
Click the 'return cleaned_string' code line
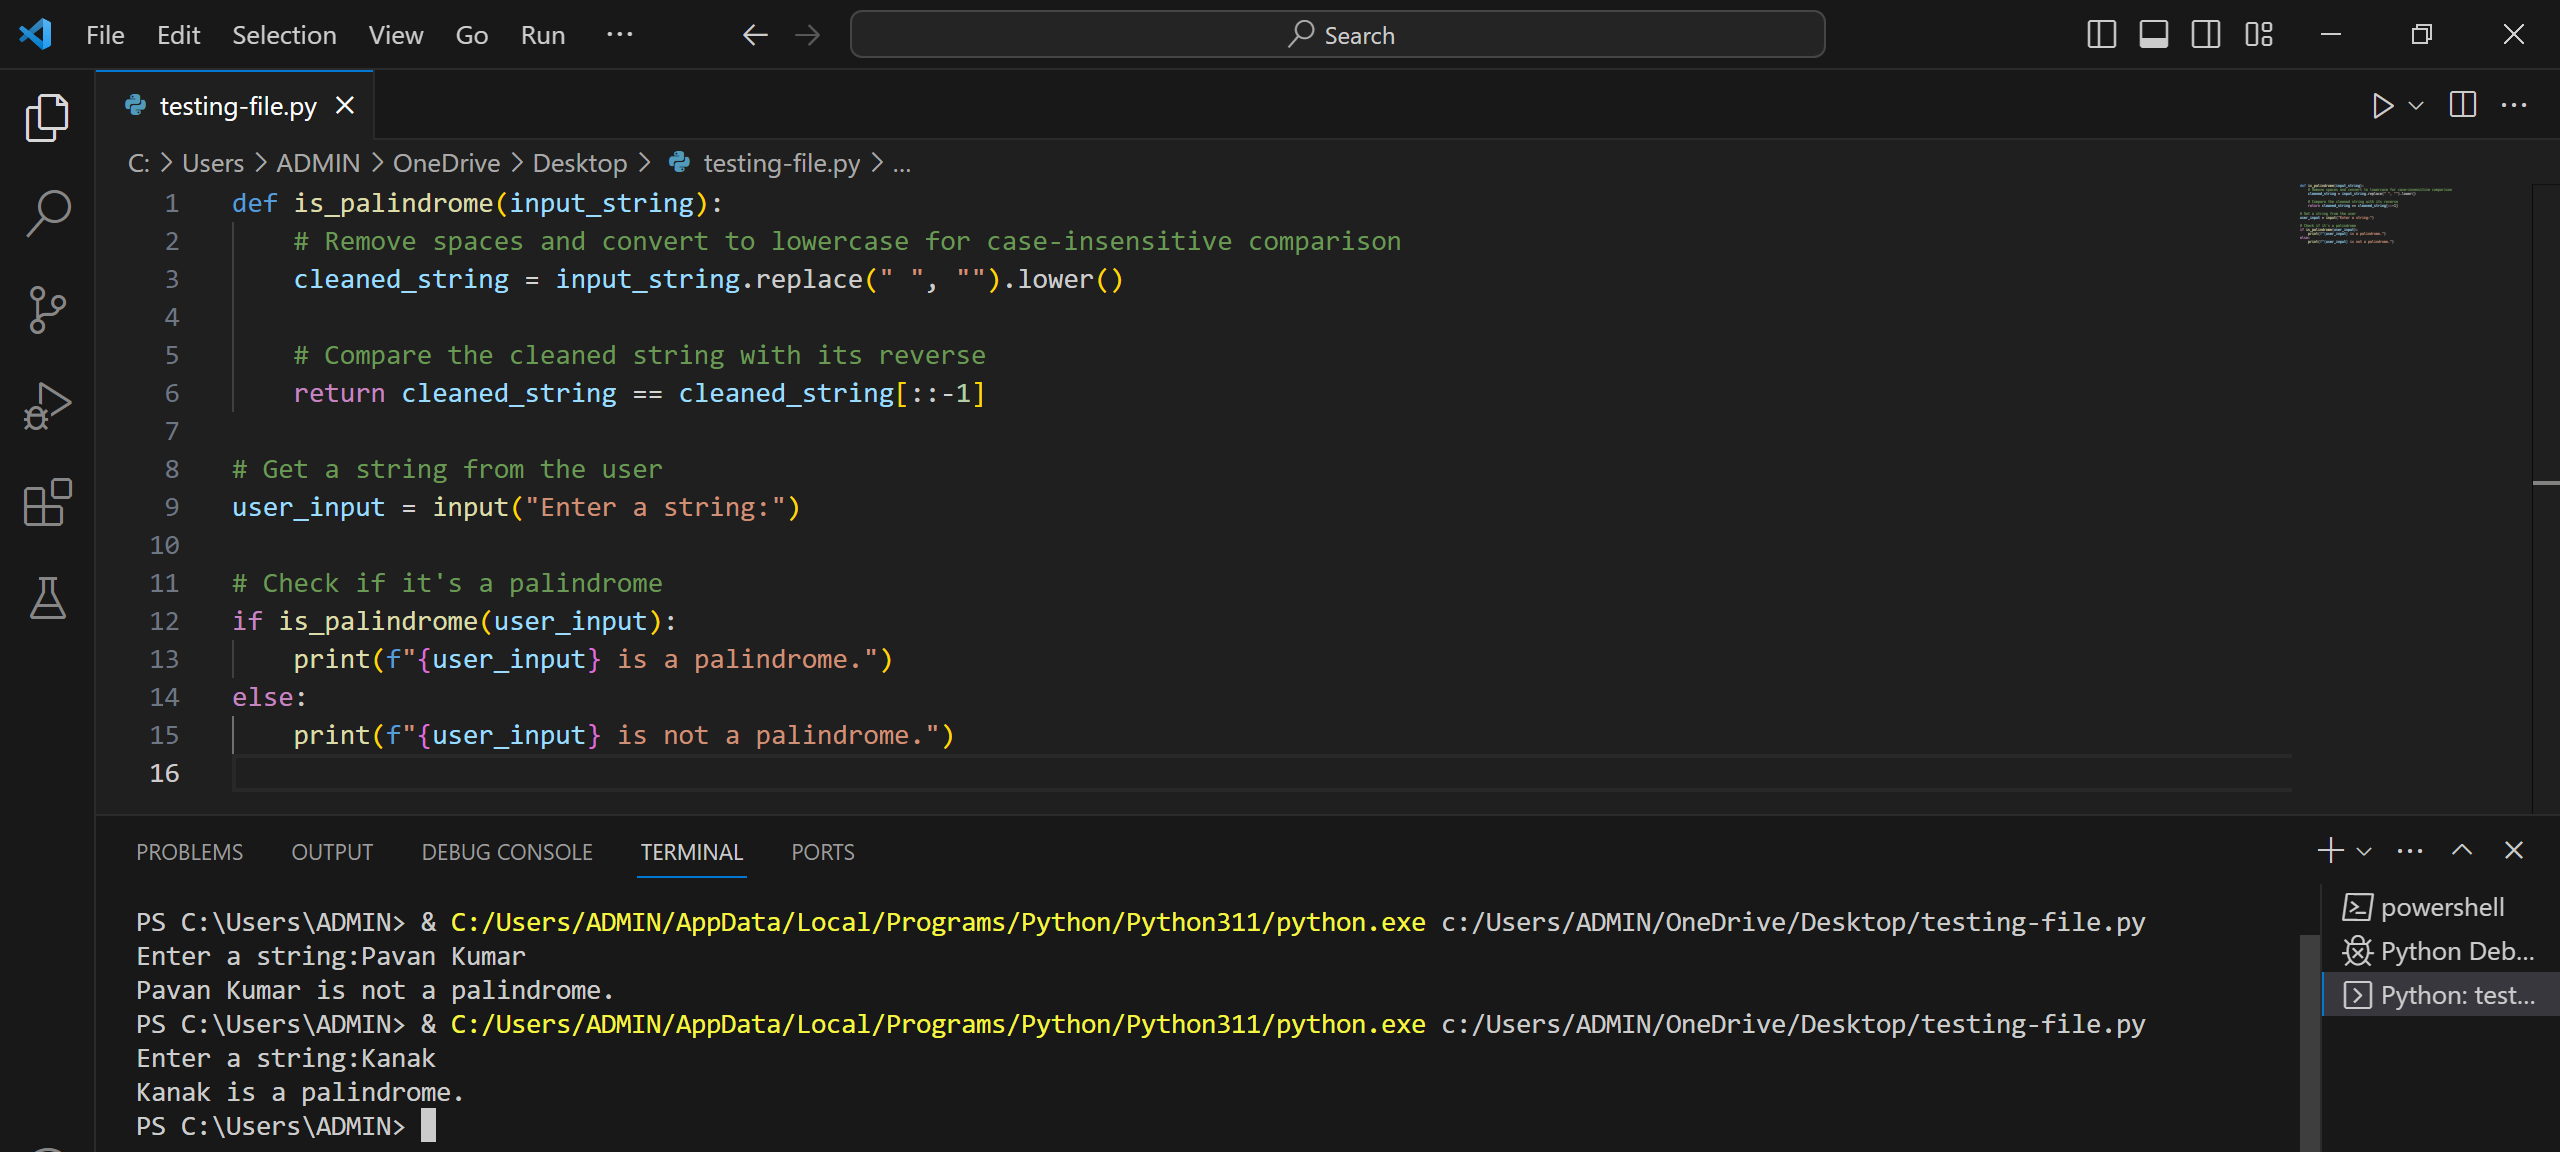coord(640,393)
